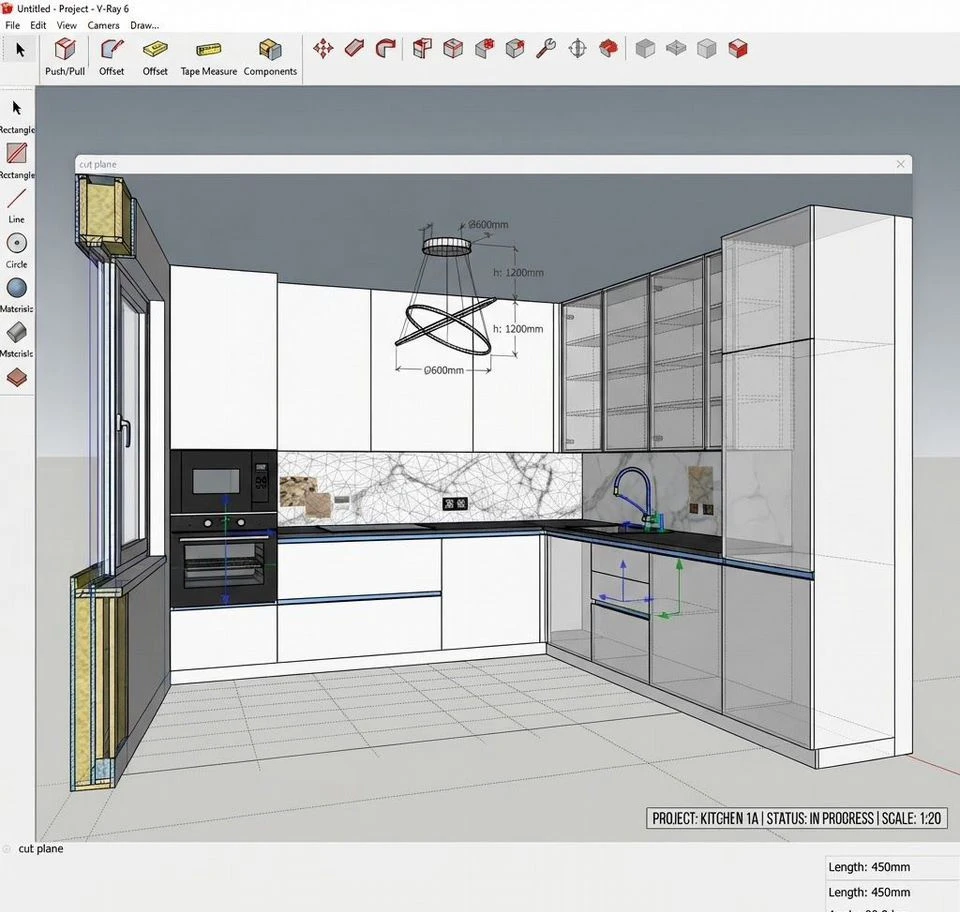960x912 pixels.
Task: Click the 'cut plane' status bar text
Action: click(x=40, y=848)
